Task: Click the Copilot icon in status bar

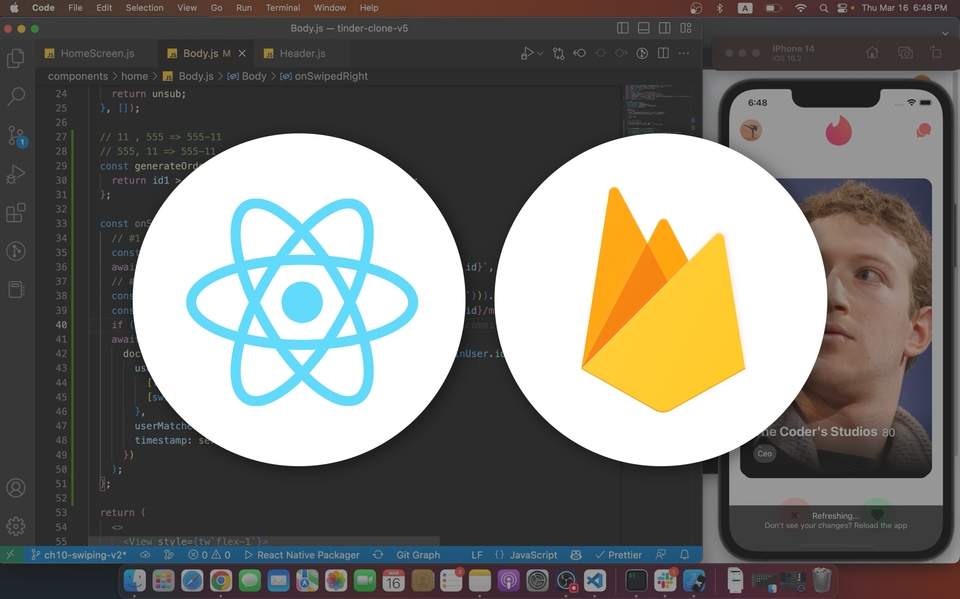Action: (x=576, y=555)
